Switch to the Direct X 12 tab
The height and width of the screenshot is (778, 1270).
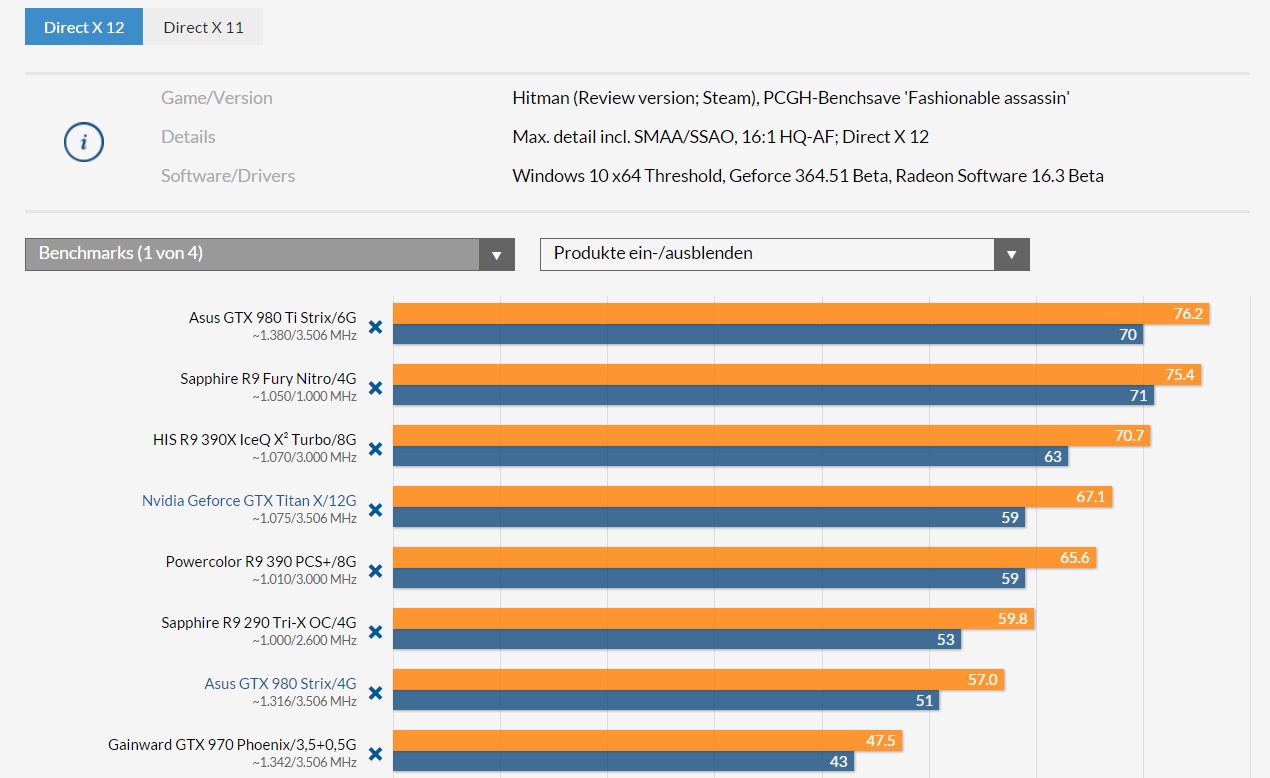coord(84,27)
